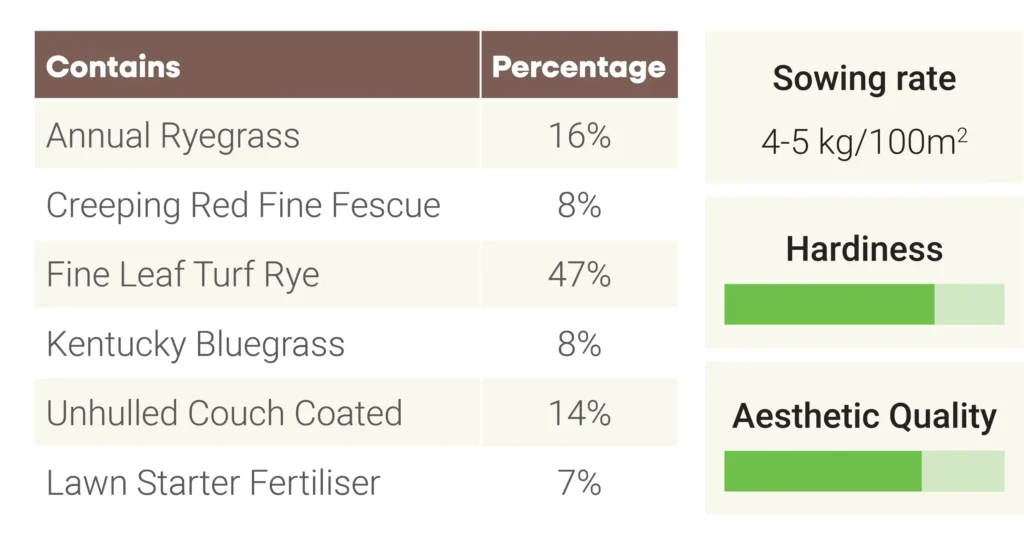Click the Fine Leaf Turf Rye label
The image size is (1024, 533).
pyautogui.click(x=183, y=274)
